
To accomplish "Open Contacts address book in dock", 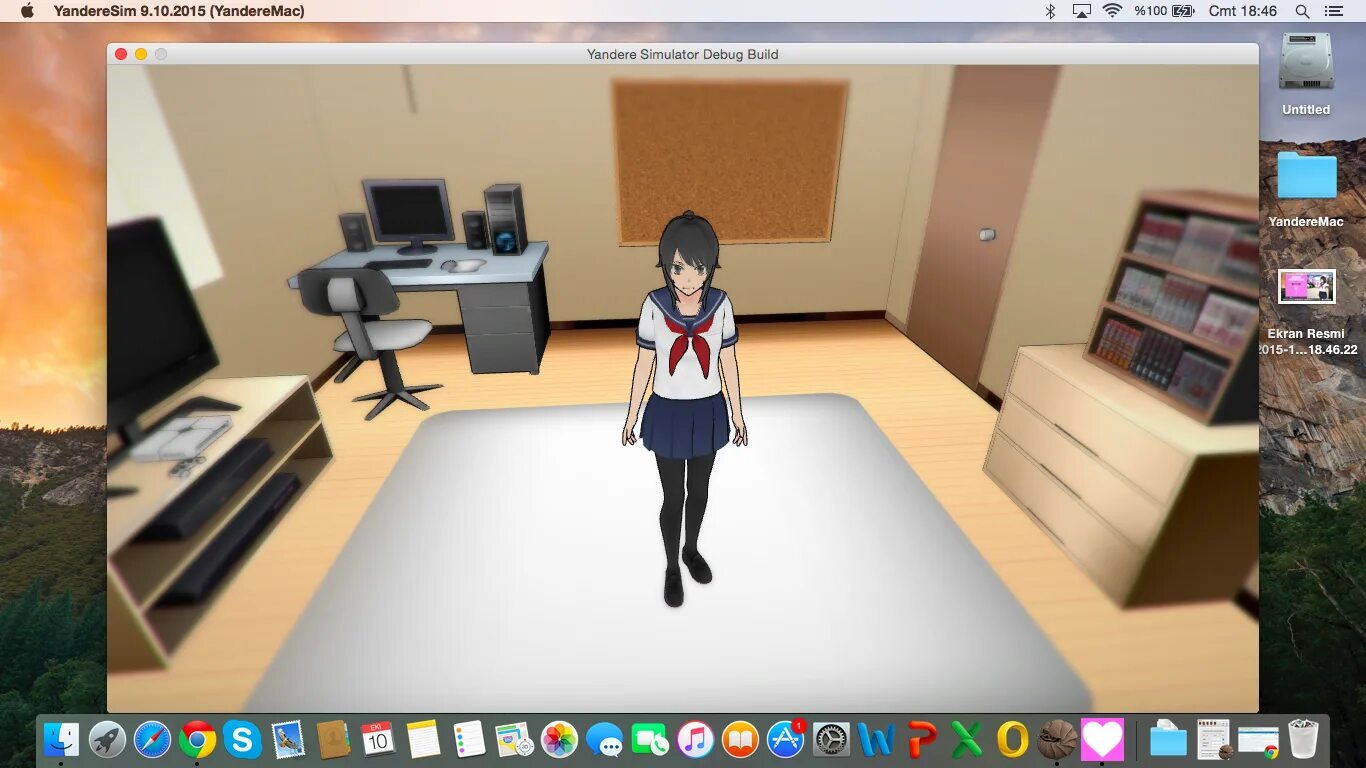I will point(332,740).
